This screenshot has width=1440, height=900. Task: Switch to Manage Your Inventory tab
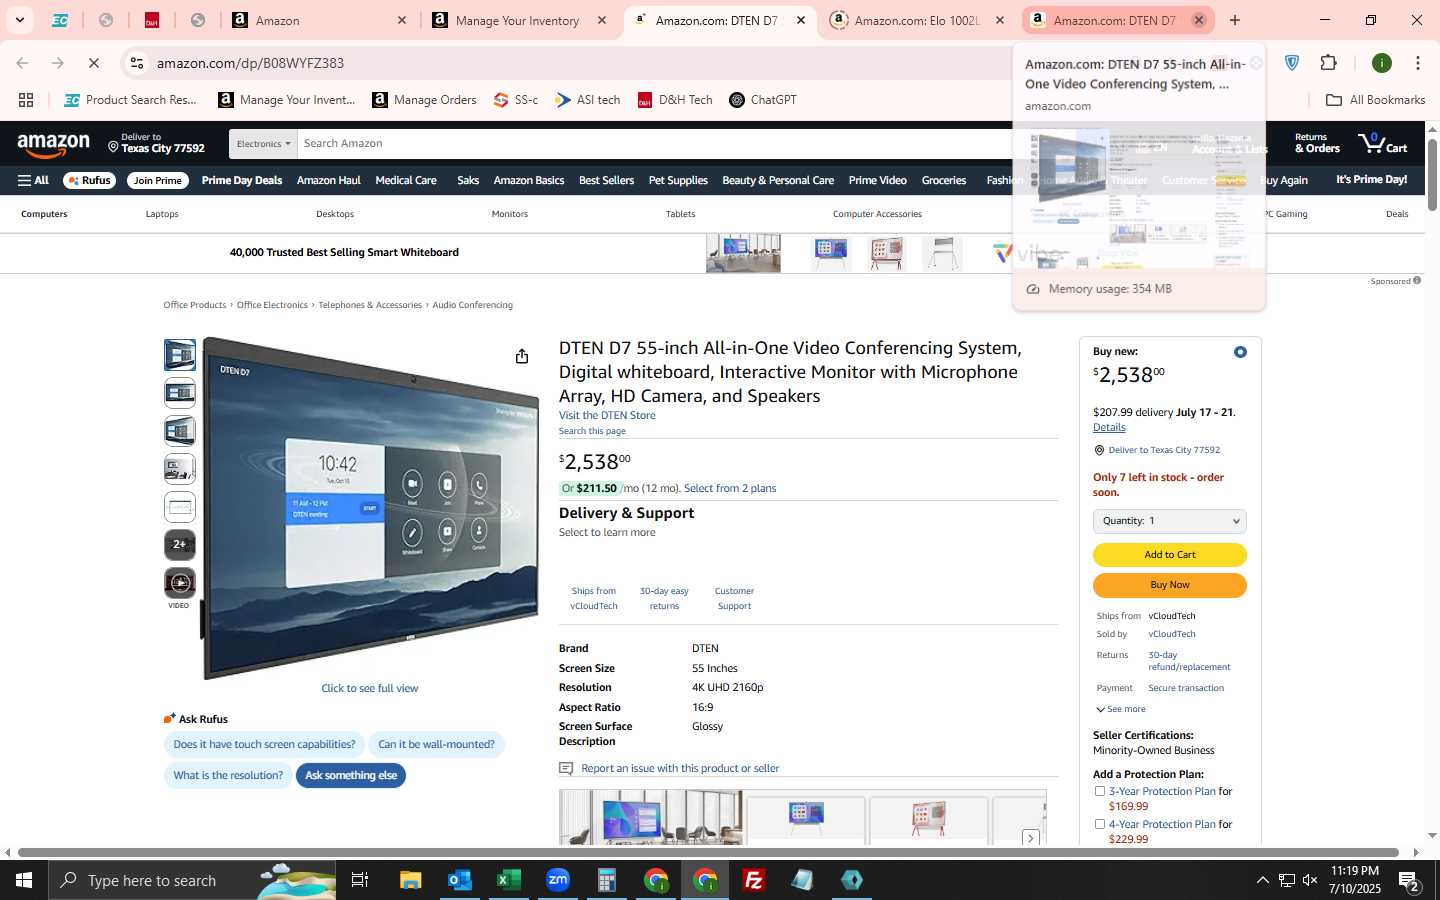[x=517, y=20]
